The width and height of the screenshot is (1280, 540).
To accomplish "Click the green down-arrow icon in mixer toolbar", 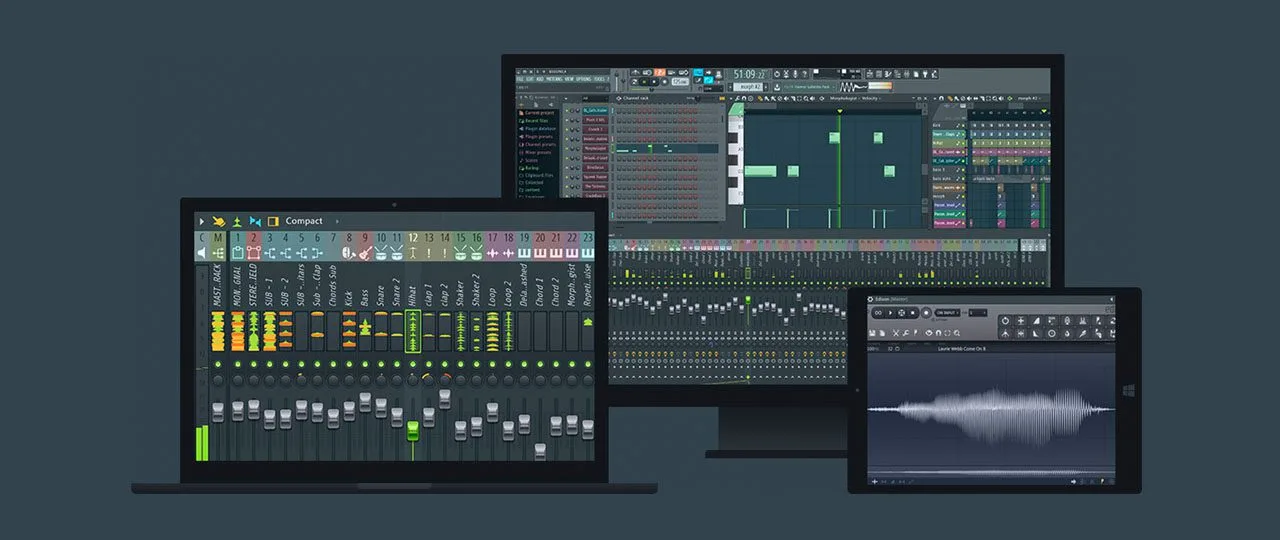I will pos(237,221).
